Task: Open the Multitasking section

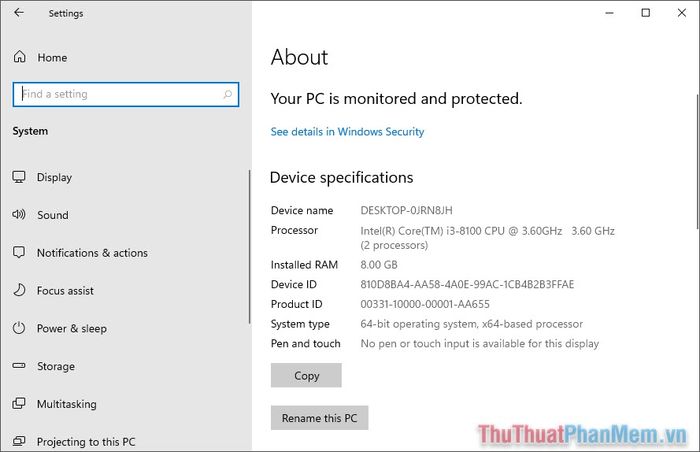Action: click(x=67, y=404)
